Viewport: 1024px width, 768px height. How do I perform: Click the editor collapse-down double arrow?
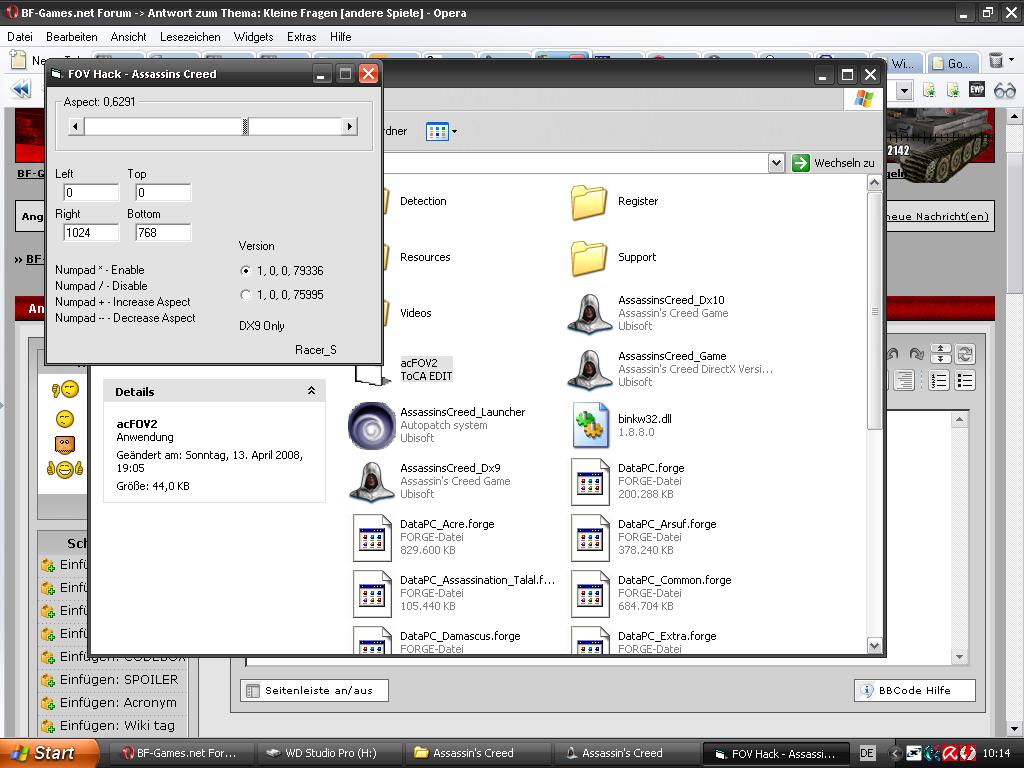tap(940, 358)
